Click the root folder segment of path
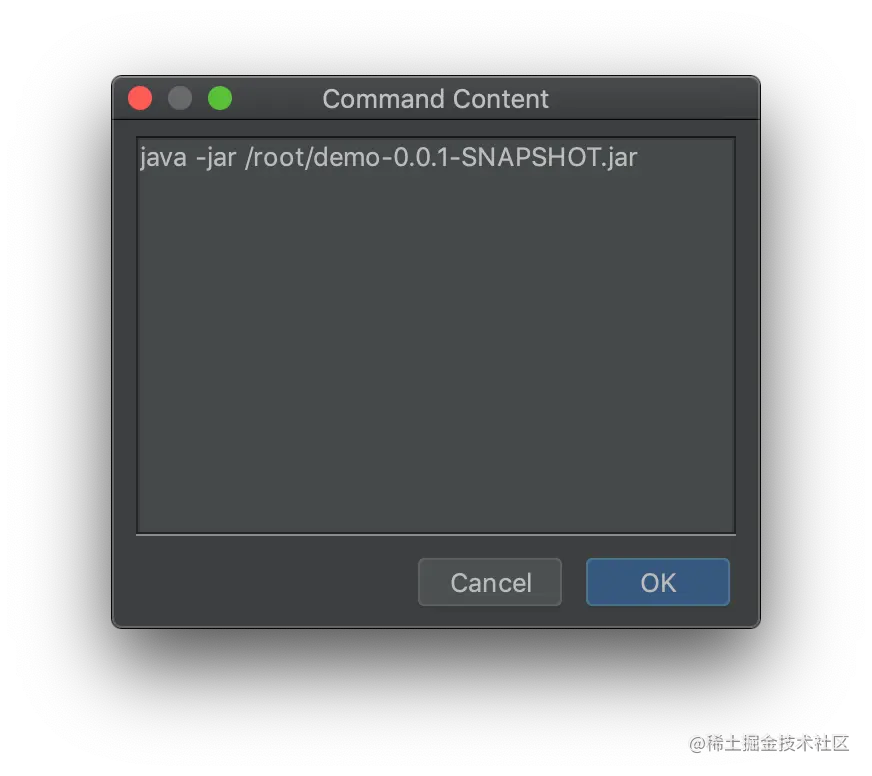Viewport: 872px width, 776px height. 278,157
